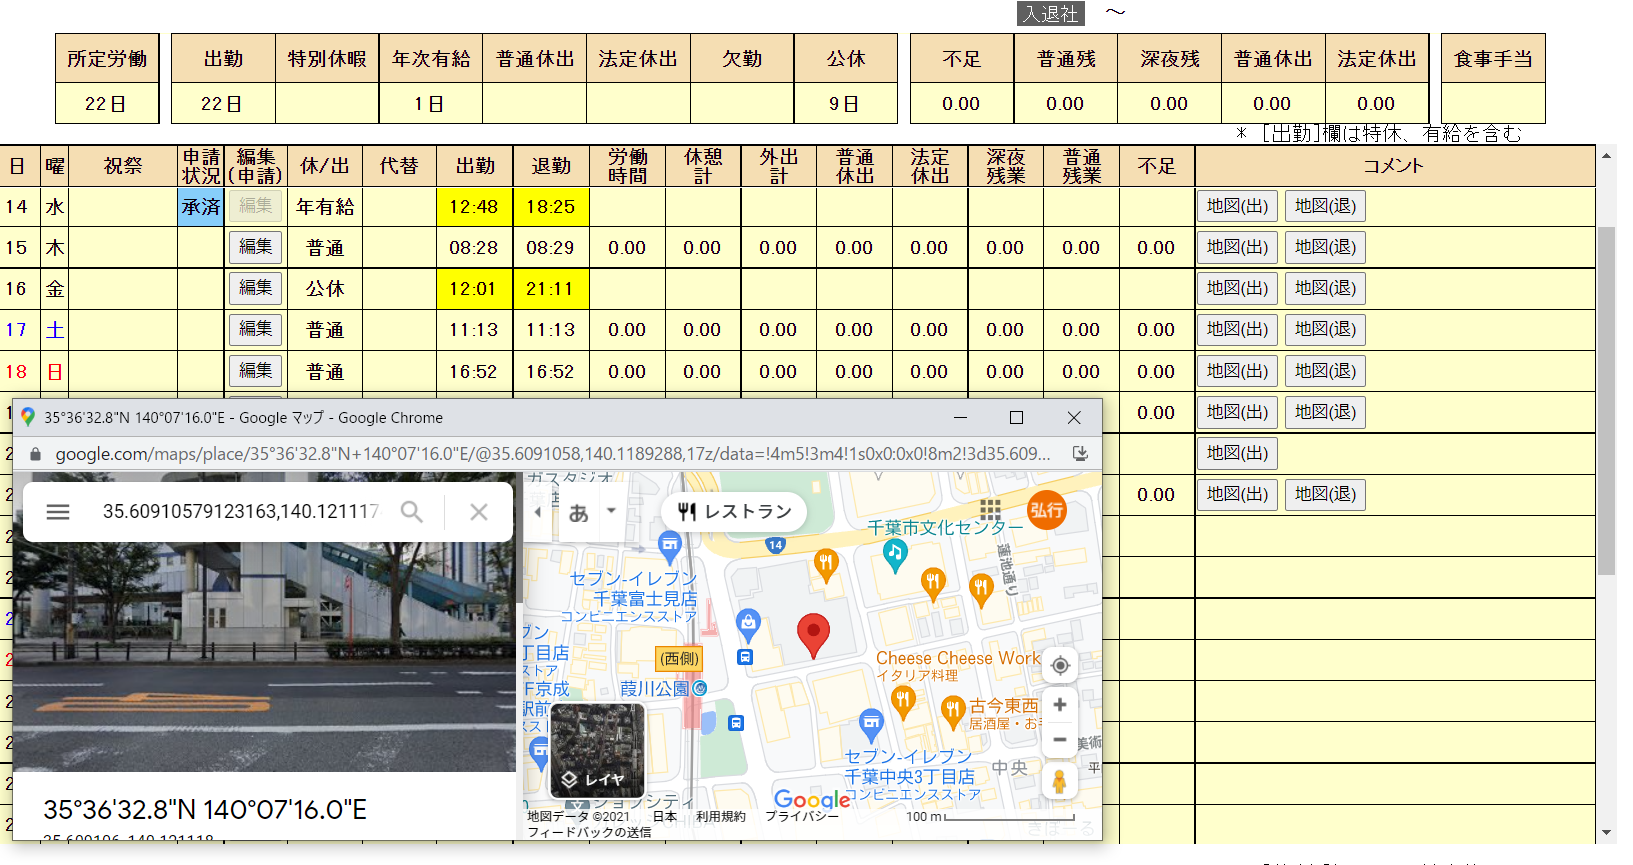Open the Google apps grid icon

click(990, 509)
